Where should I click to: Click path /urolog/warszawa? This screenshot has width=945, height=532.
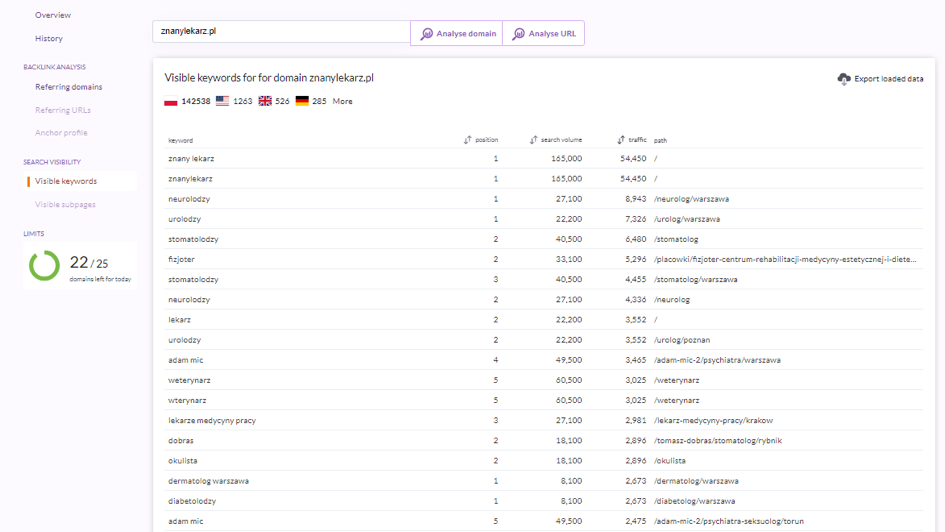pyautogui.click(x=686, y=219)
